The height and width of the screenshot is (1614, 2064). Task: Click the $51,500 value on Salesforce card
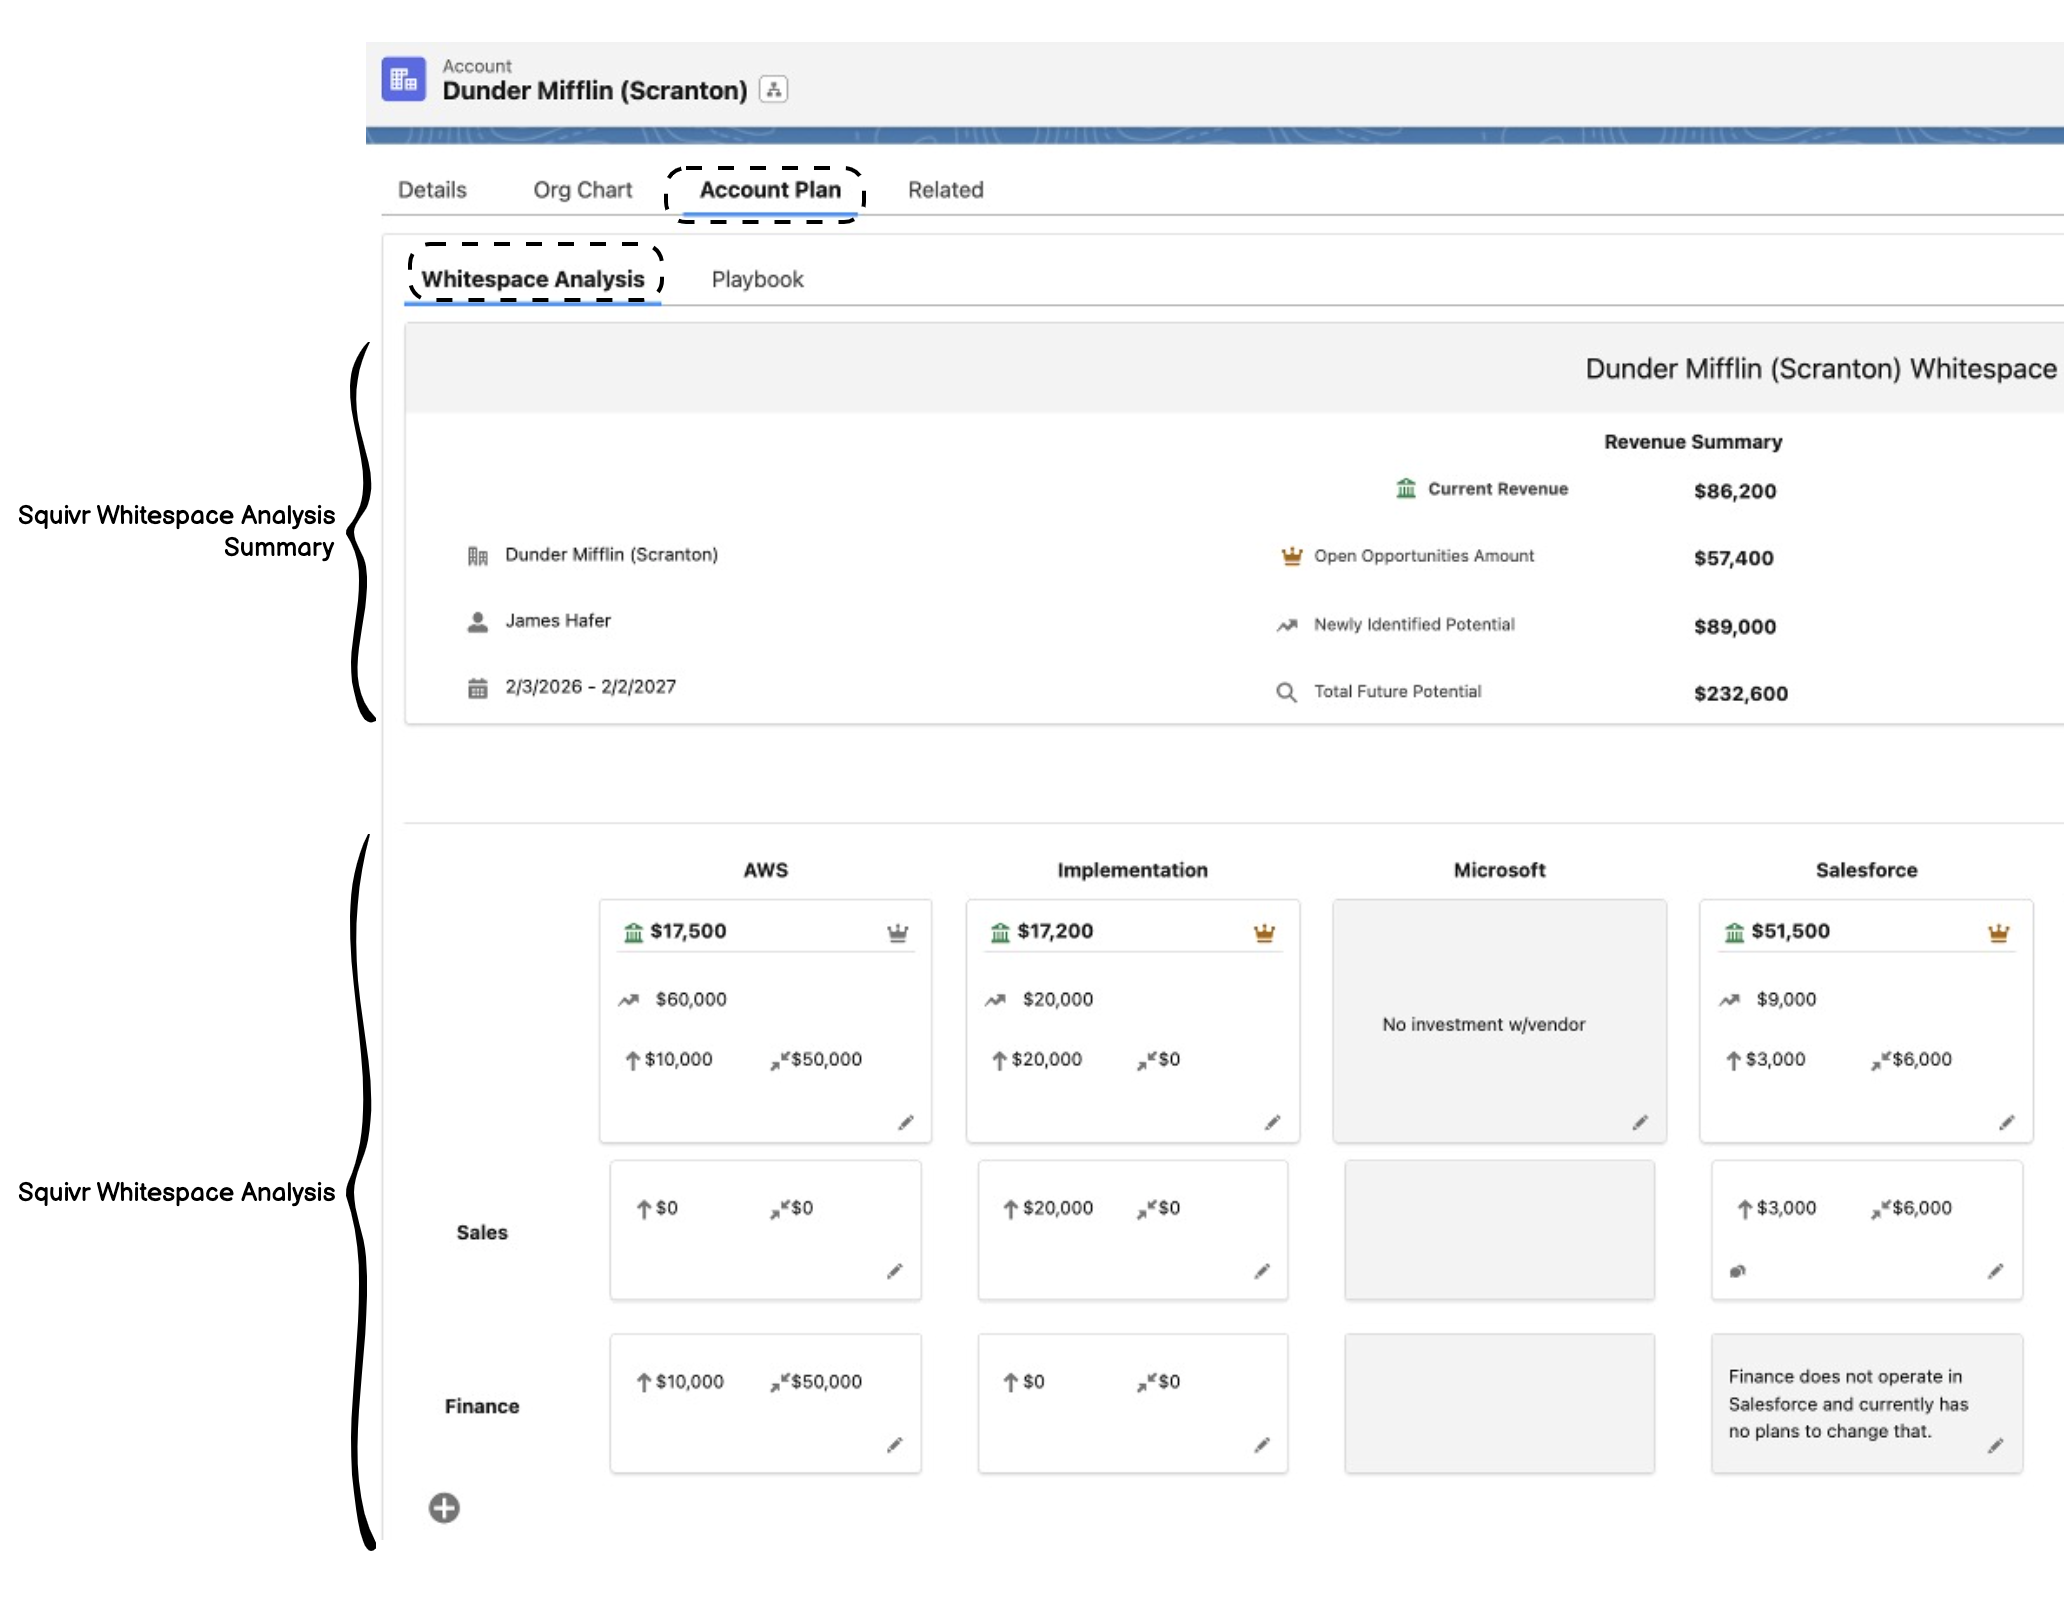pyautogui.click(x=1790, y=931)
